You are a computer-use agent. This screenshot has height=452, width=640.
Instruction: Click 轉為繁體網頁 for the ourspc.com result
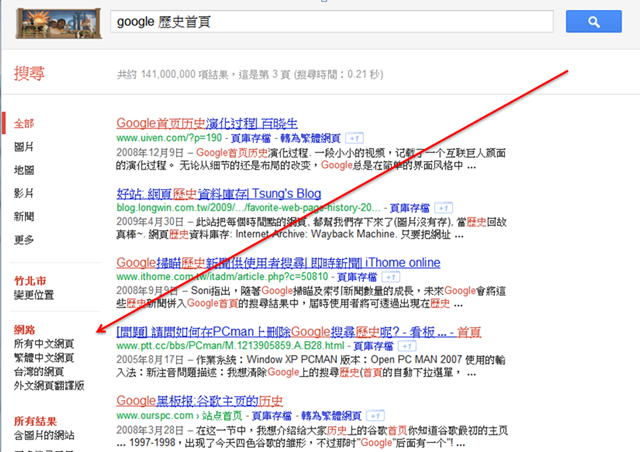pos(331,416)
